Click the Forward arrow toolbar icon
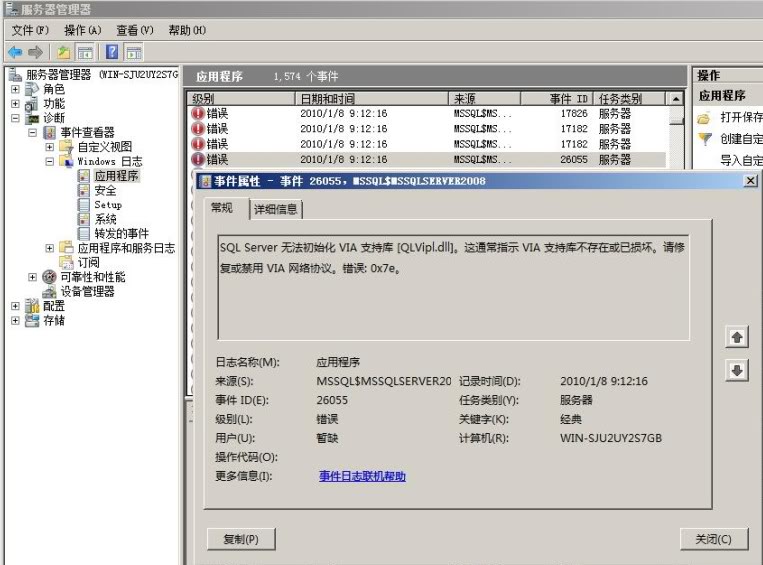This screenshot has height=565, width=763. point(36,52)
